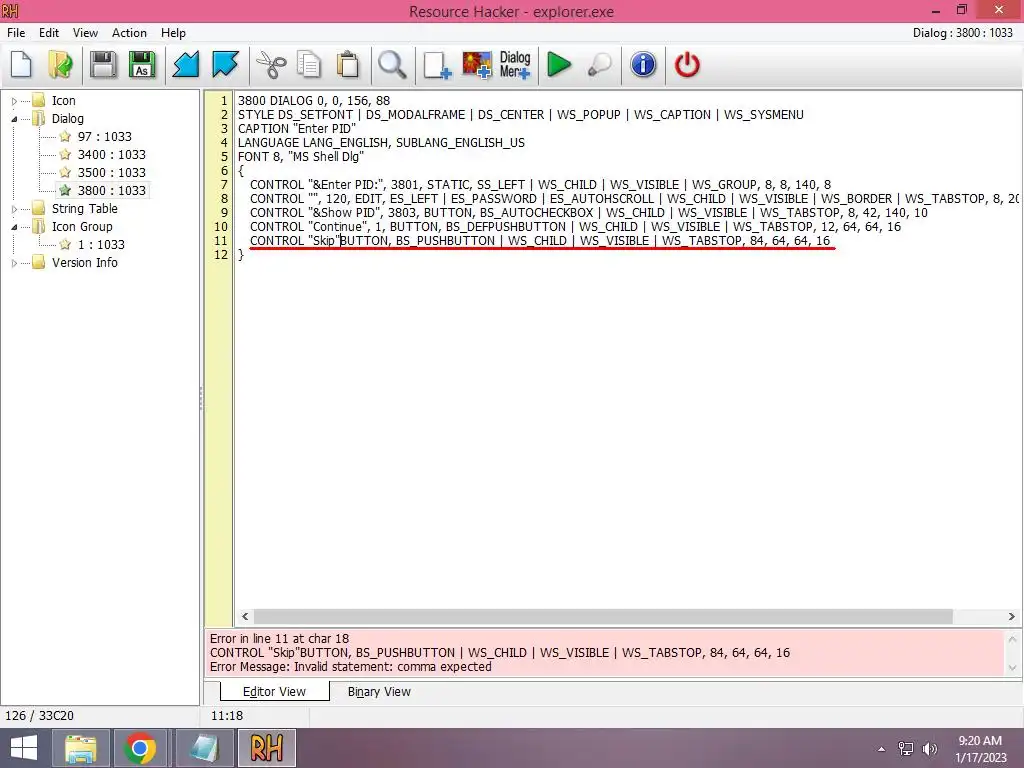Image resolution: width=1024 pixels, height=768 pixels.
Task: Open the blue info icon
Action: 643,65
